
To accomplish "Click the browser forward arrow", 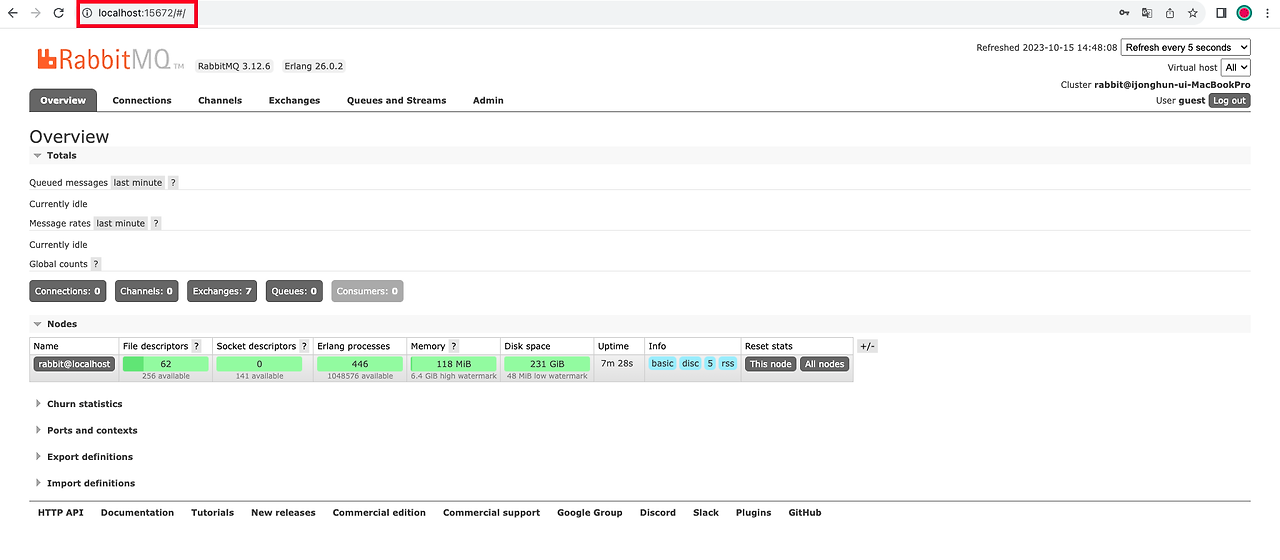I will click(x=36, y=13).
